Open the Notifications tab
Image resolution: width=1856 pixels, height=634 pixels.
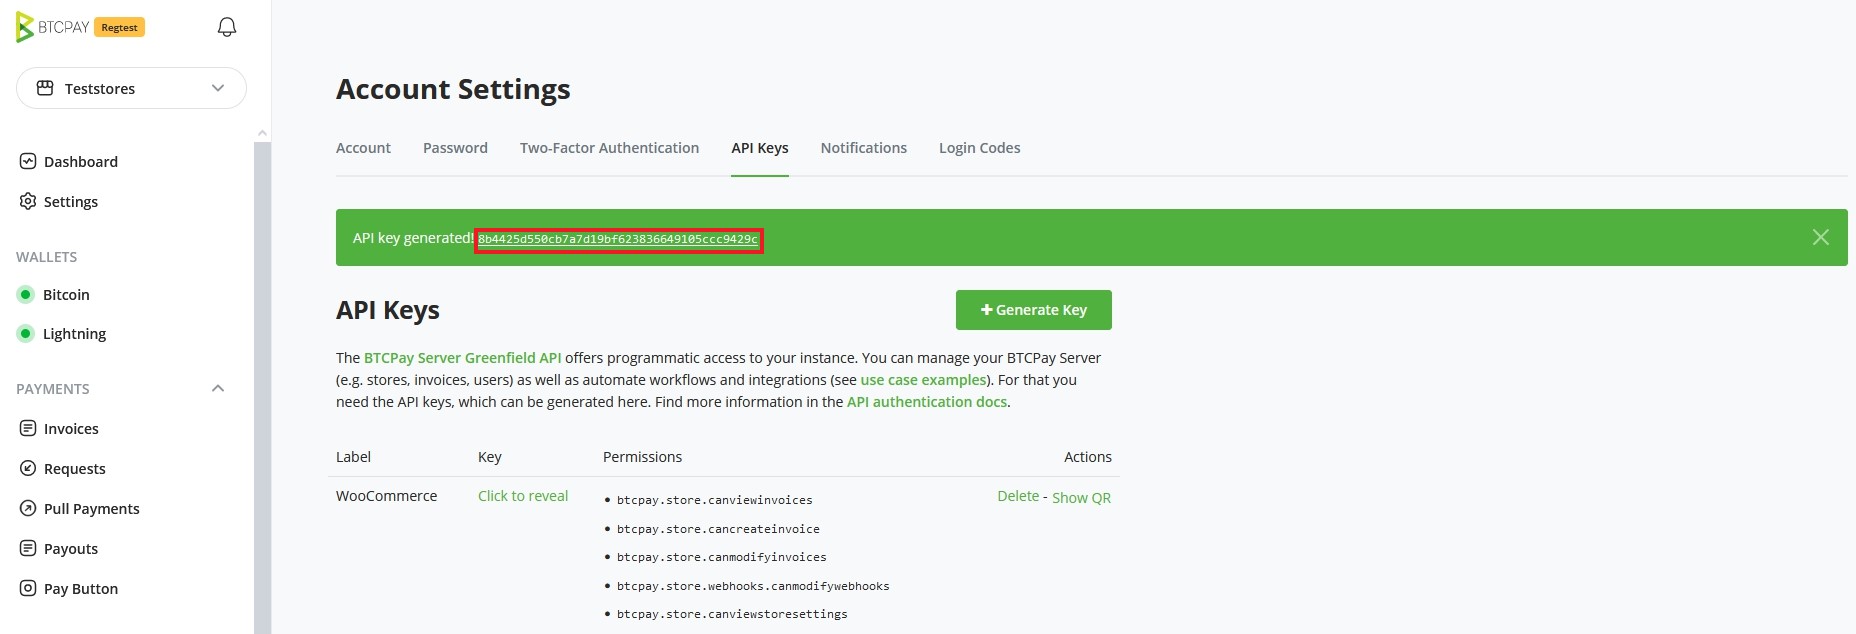[864, 148]
